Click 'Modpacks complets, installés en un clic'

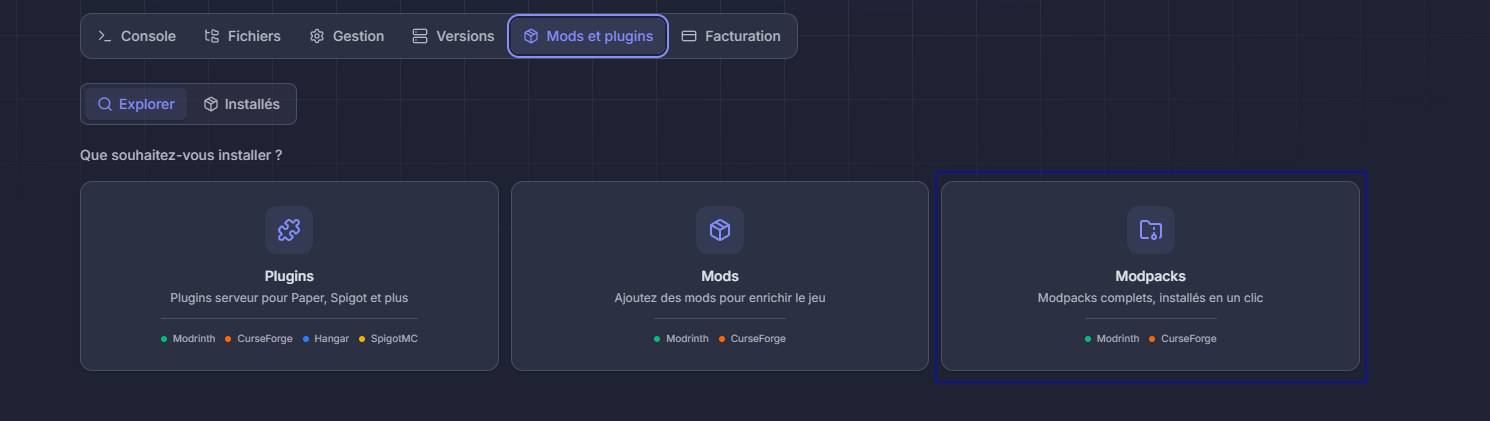tap(1150, 298)
